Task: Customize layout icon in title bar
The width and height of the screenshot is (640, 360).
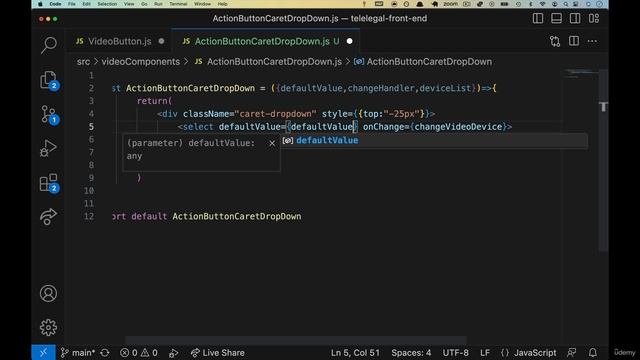Action: pyautogui.click(x=594, y=18)
